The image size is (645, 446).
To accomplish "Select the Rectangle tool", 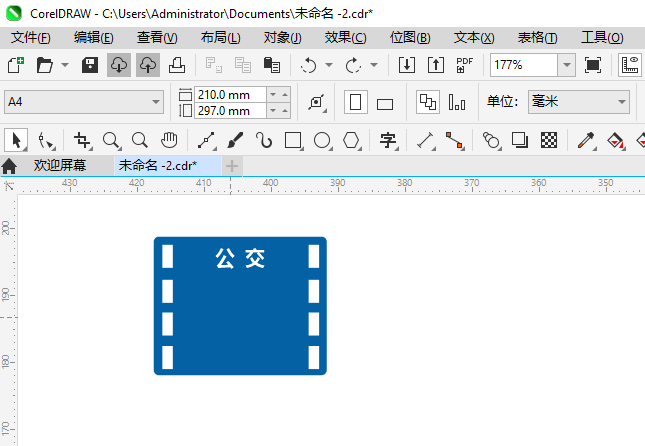I will tap(293, 141).
